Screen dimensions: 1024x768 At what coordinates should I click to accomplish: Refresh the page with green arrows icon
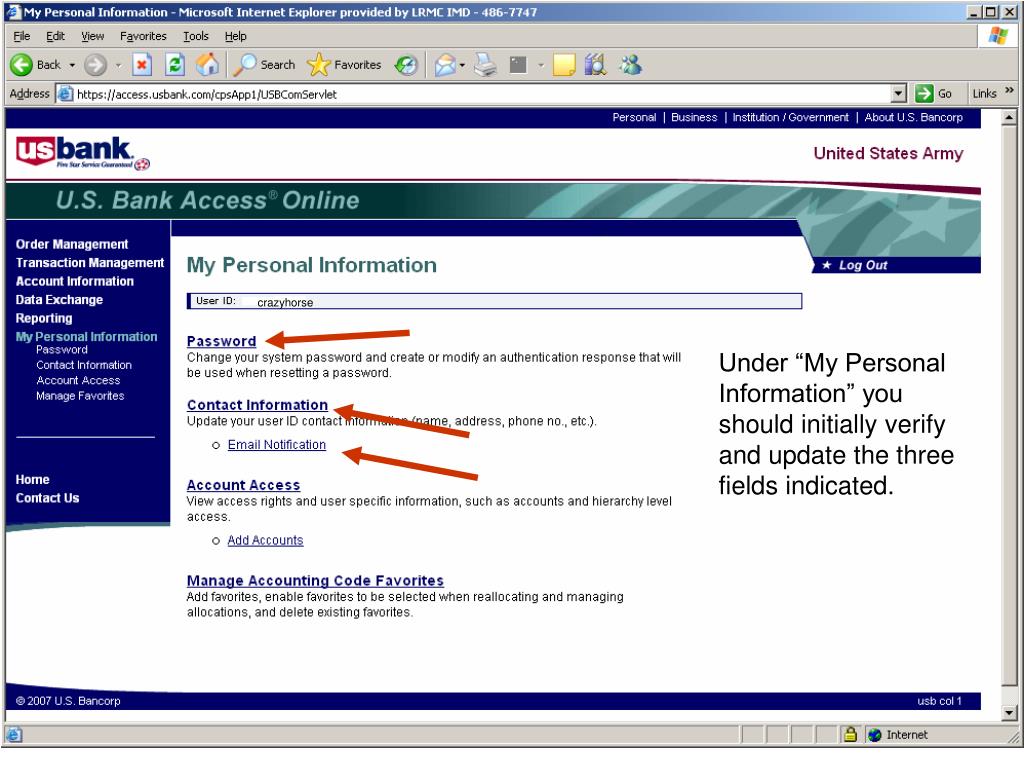(x=174, y=65)
